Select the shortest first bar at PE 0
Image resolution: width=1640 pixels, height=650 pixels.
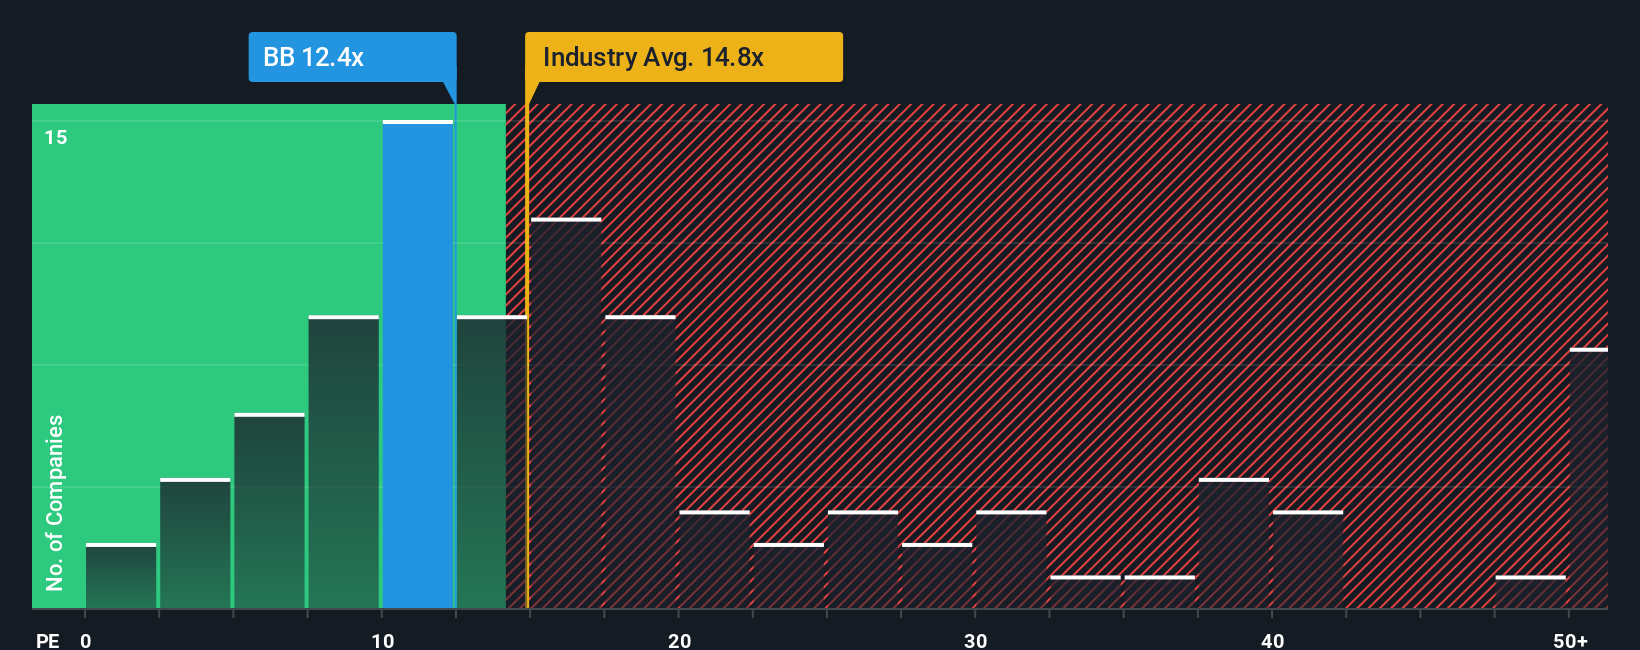(121, 576)
